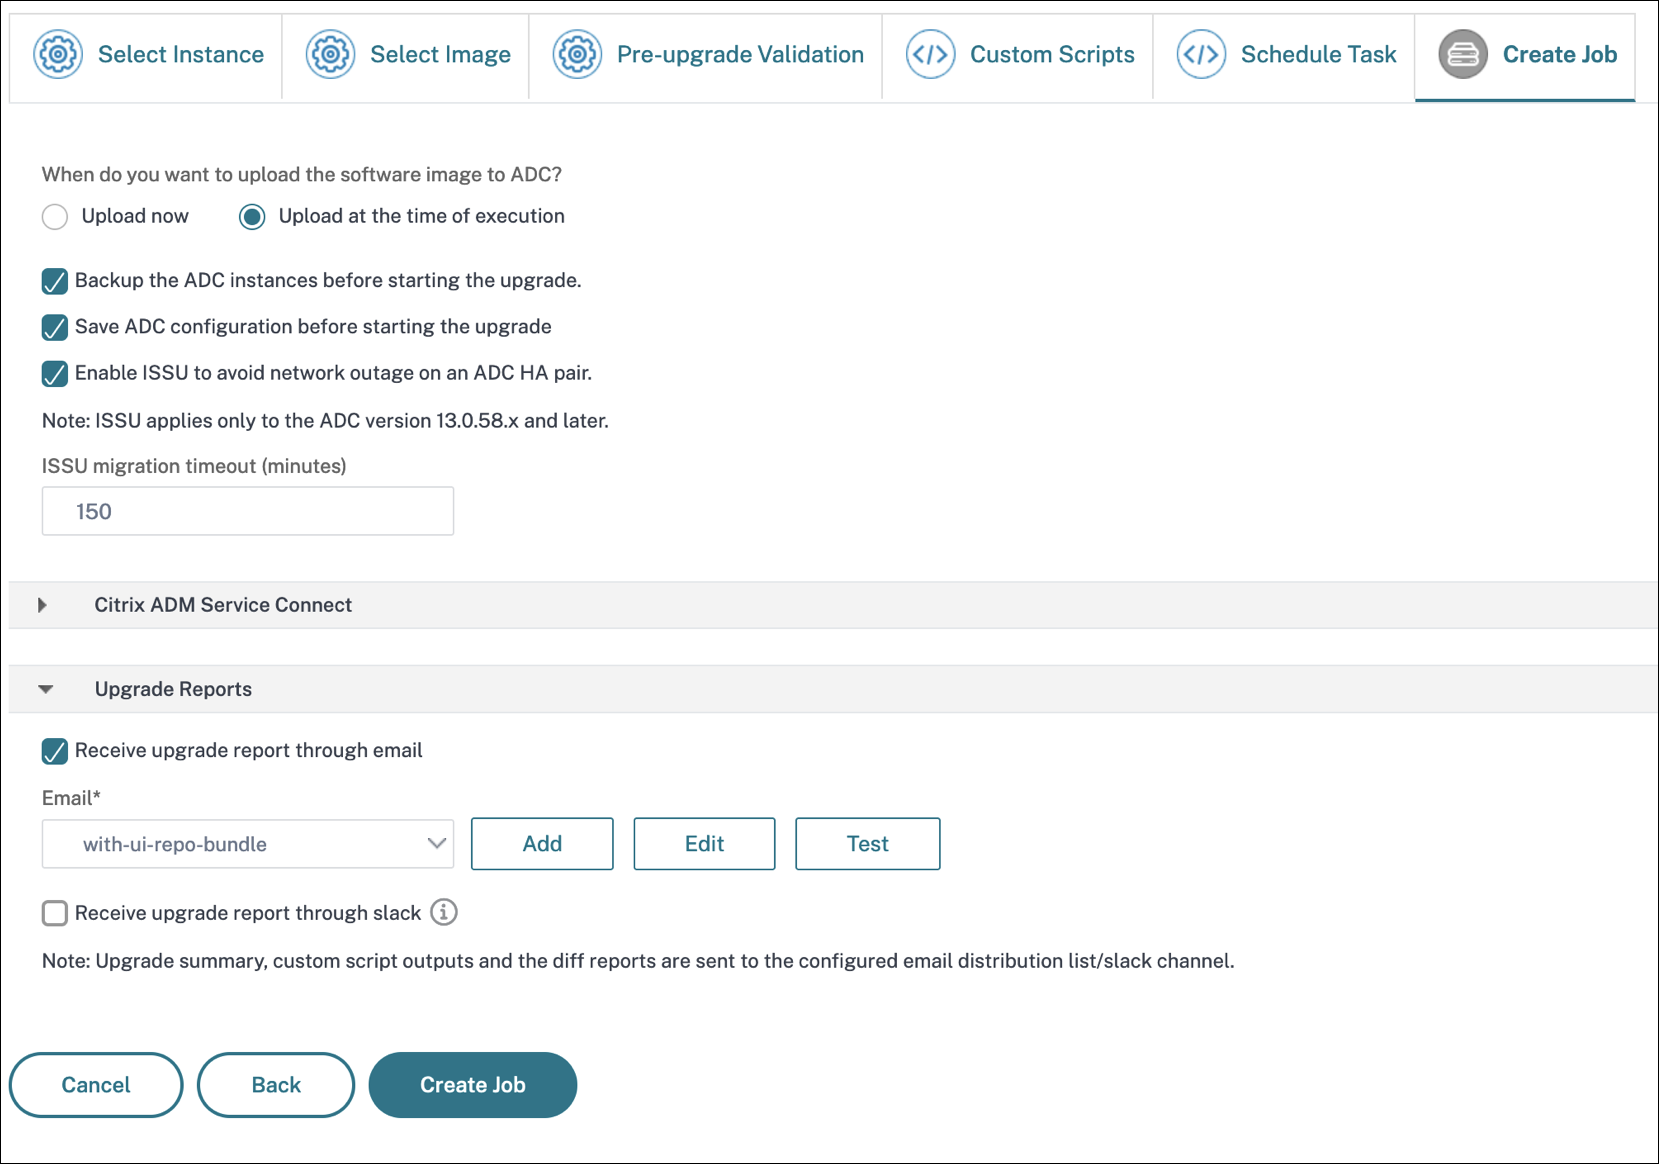
Task: Click the Select Instance gear icon
Action: (x=58, y=54)
